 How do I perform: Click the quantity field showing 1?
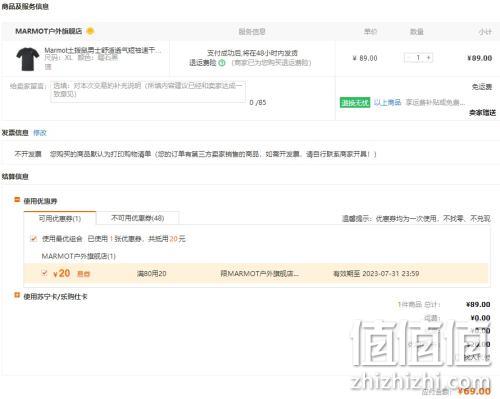click(x=419, y=58)
